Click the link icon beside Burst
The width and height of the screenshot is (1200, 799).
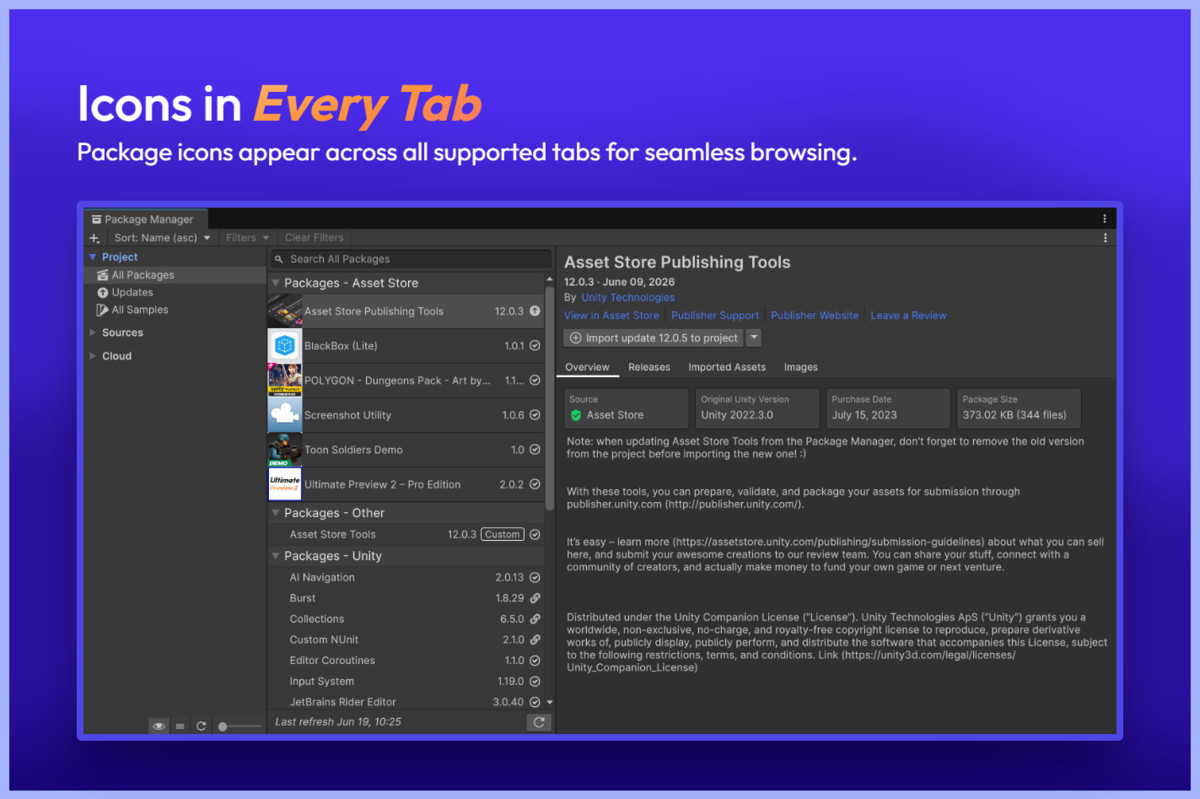535,598
